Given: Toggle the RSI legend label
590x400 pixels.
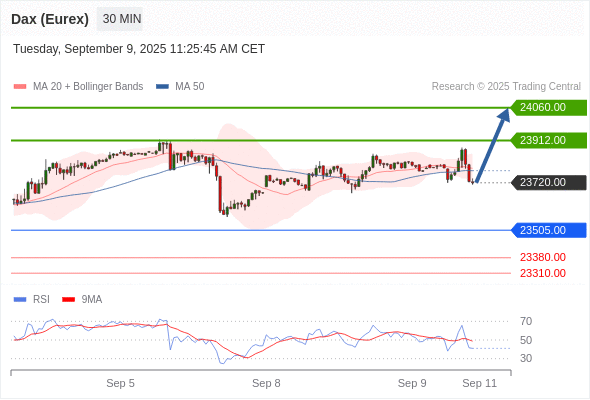Looking at the screenshot, I should [41, 300].
